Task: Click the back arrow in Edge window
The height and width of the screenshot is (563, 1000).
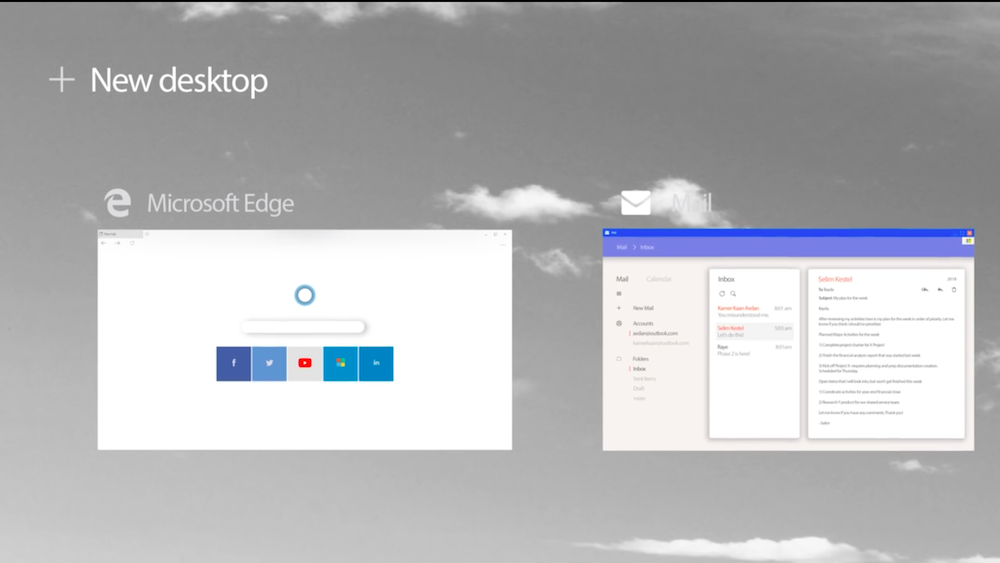Action: tap(103, 243)
